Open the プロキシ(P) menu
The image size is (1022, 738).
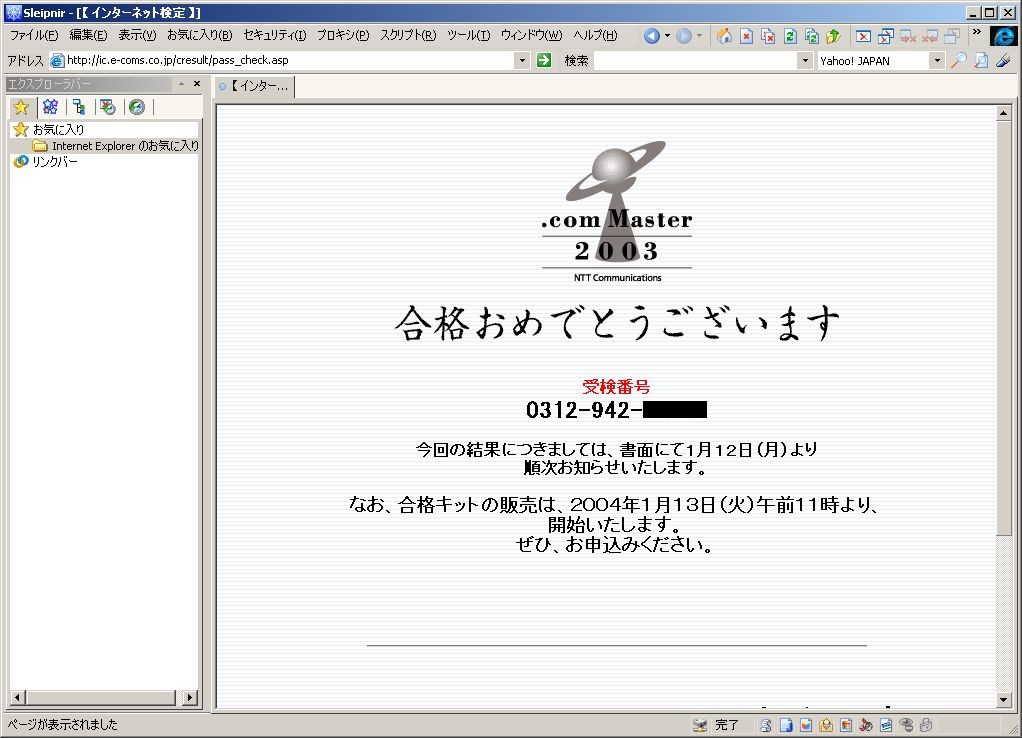[343, 35]
